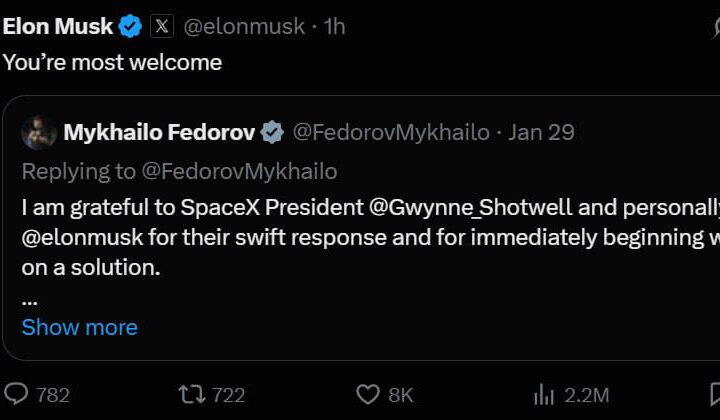Image resolution: width=720 pixels, height=420 pixels.
Task: Click the "You're most welcome" tweet text
Action: pyautogui.click(x=111, y=62)
